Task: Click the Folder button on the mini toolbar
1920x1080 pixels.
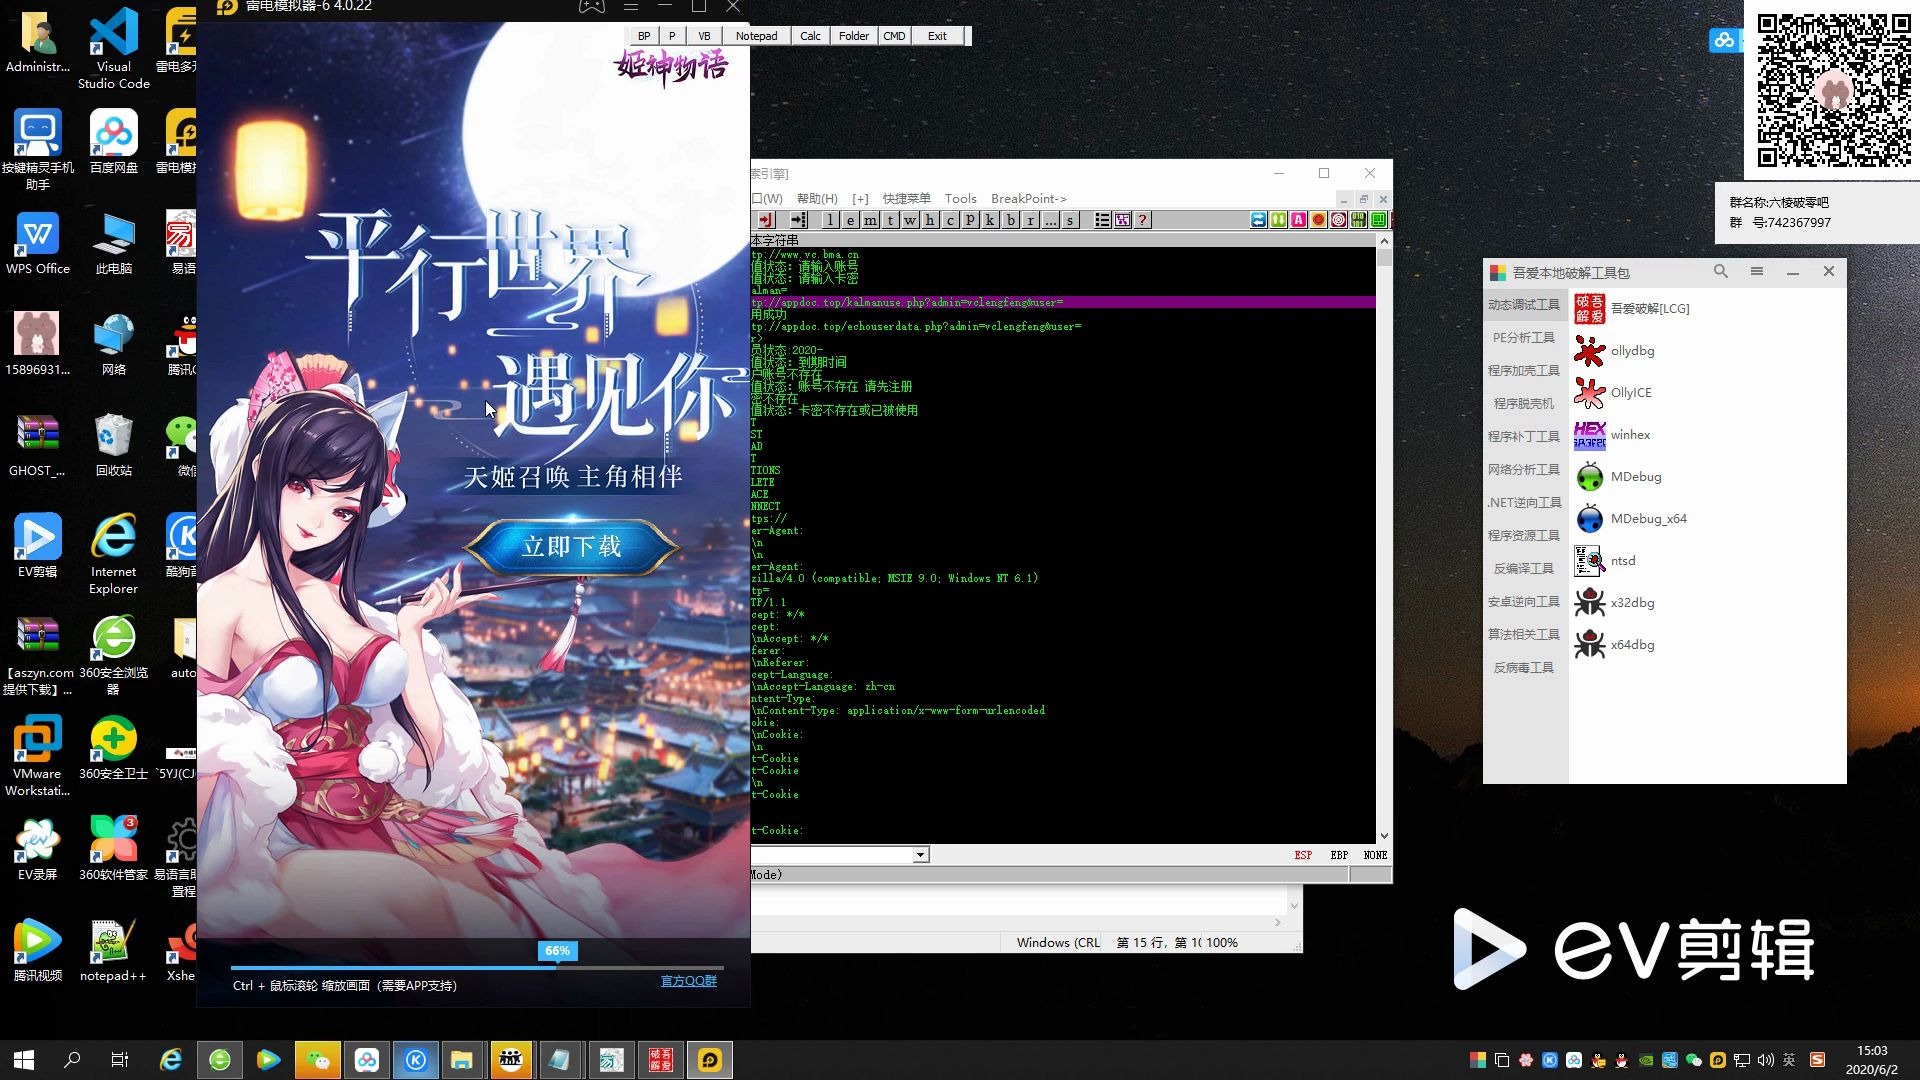Action: click(x=854, y=36)
